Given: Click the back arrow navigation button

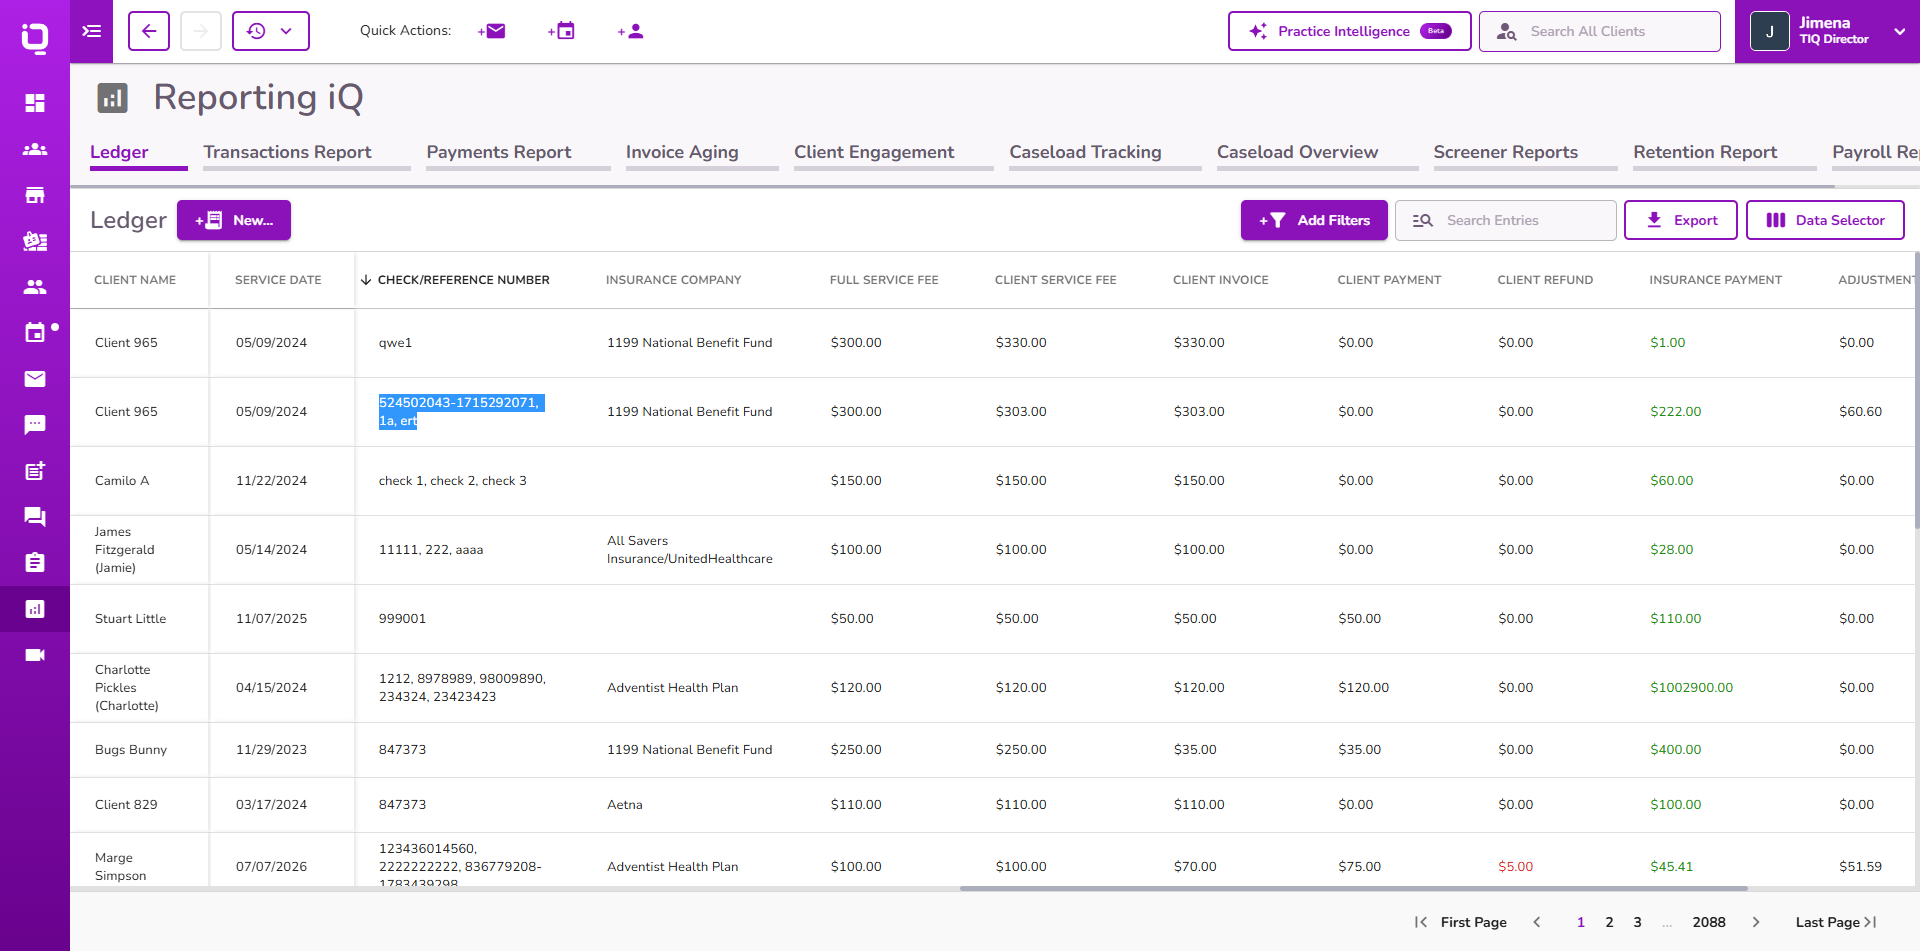Looking at the screenshot, I should coord(149,31).
